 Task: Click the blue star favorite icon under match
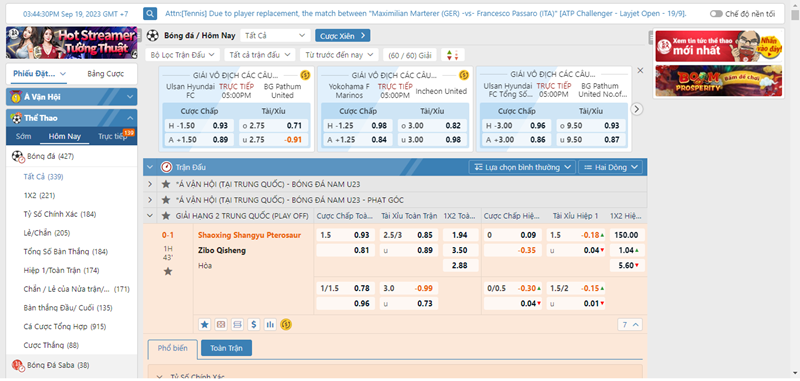coord(205,324)
